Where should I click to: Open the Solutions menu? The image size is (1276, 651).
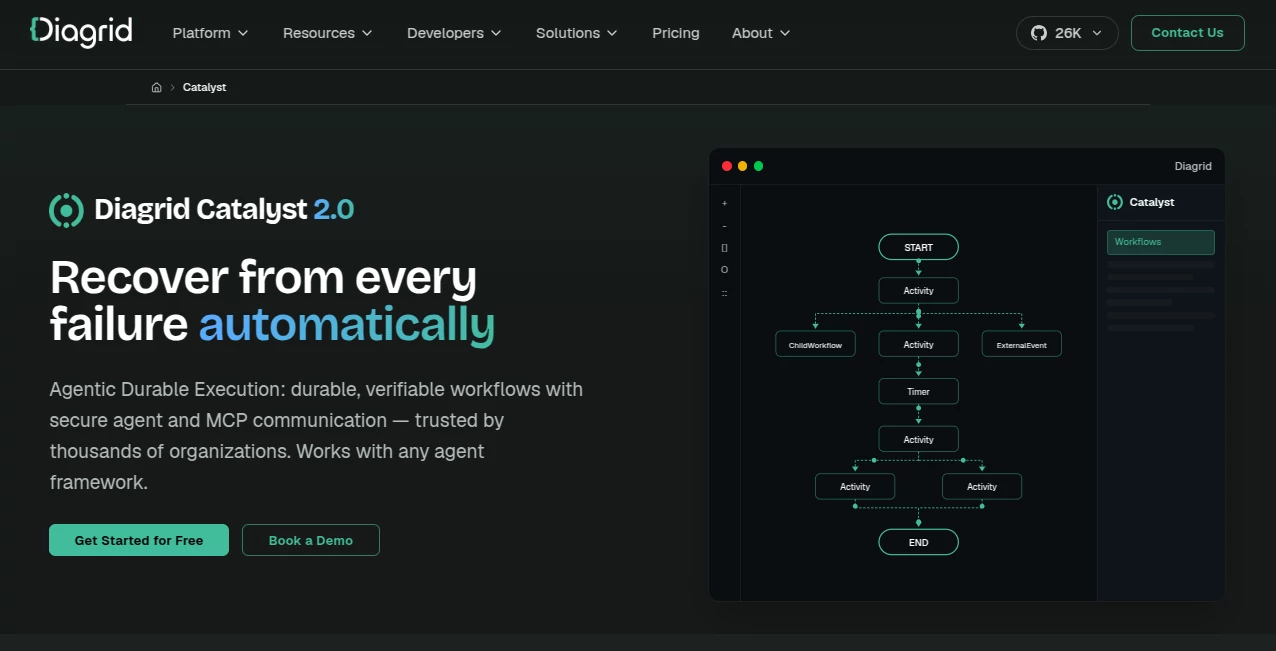click(577, 33)
